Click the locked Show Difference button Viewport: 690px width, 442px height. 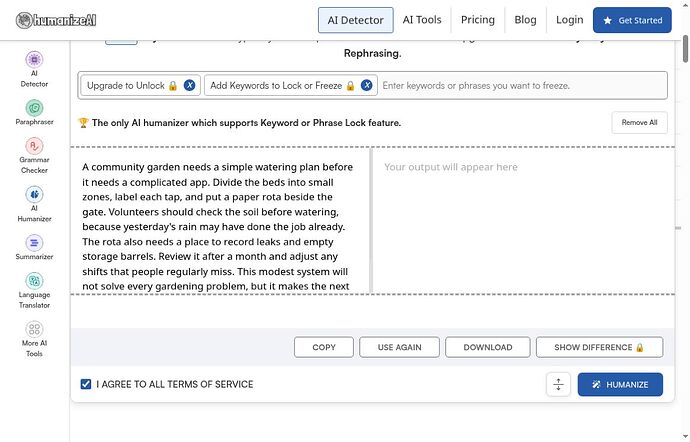(x=599, y=347)
